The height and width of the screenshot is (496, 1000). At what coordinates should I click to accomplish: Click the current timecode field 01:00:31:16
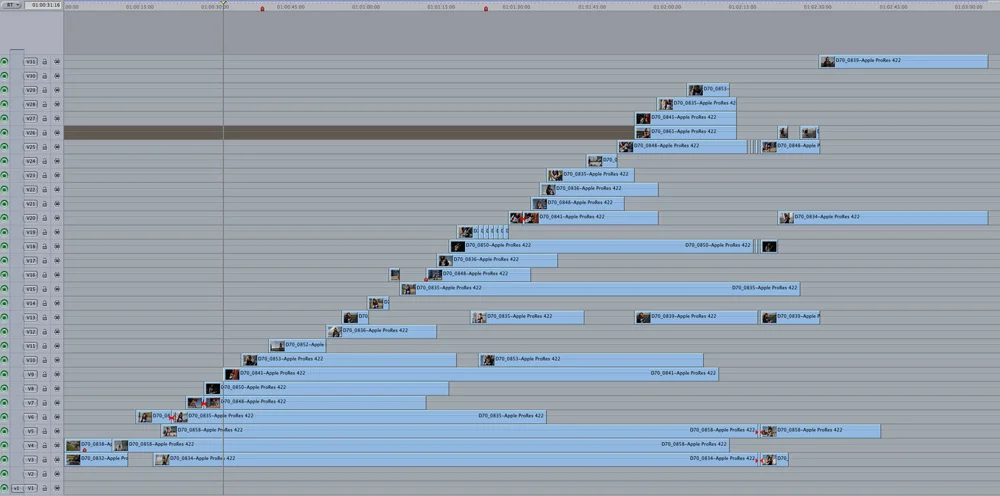pyautogui.click(x=46, y=5)
